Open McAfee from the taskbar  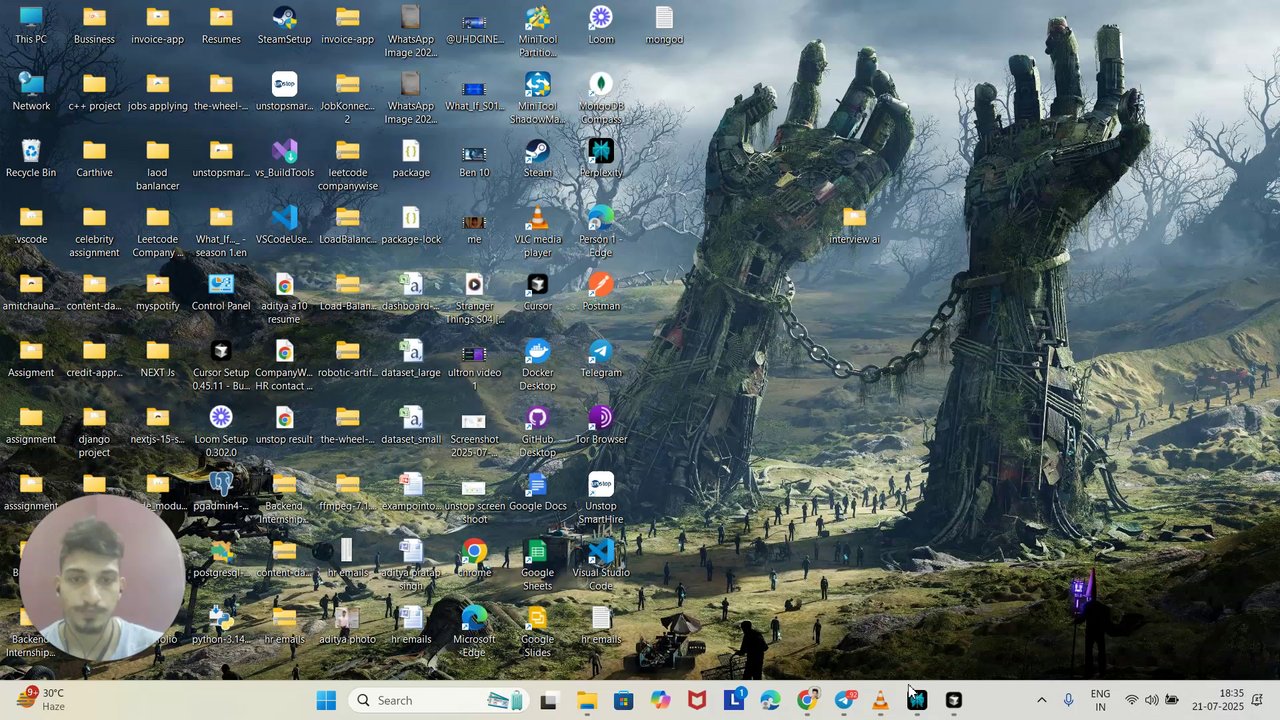pos(697,700)
